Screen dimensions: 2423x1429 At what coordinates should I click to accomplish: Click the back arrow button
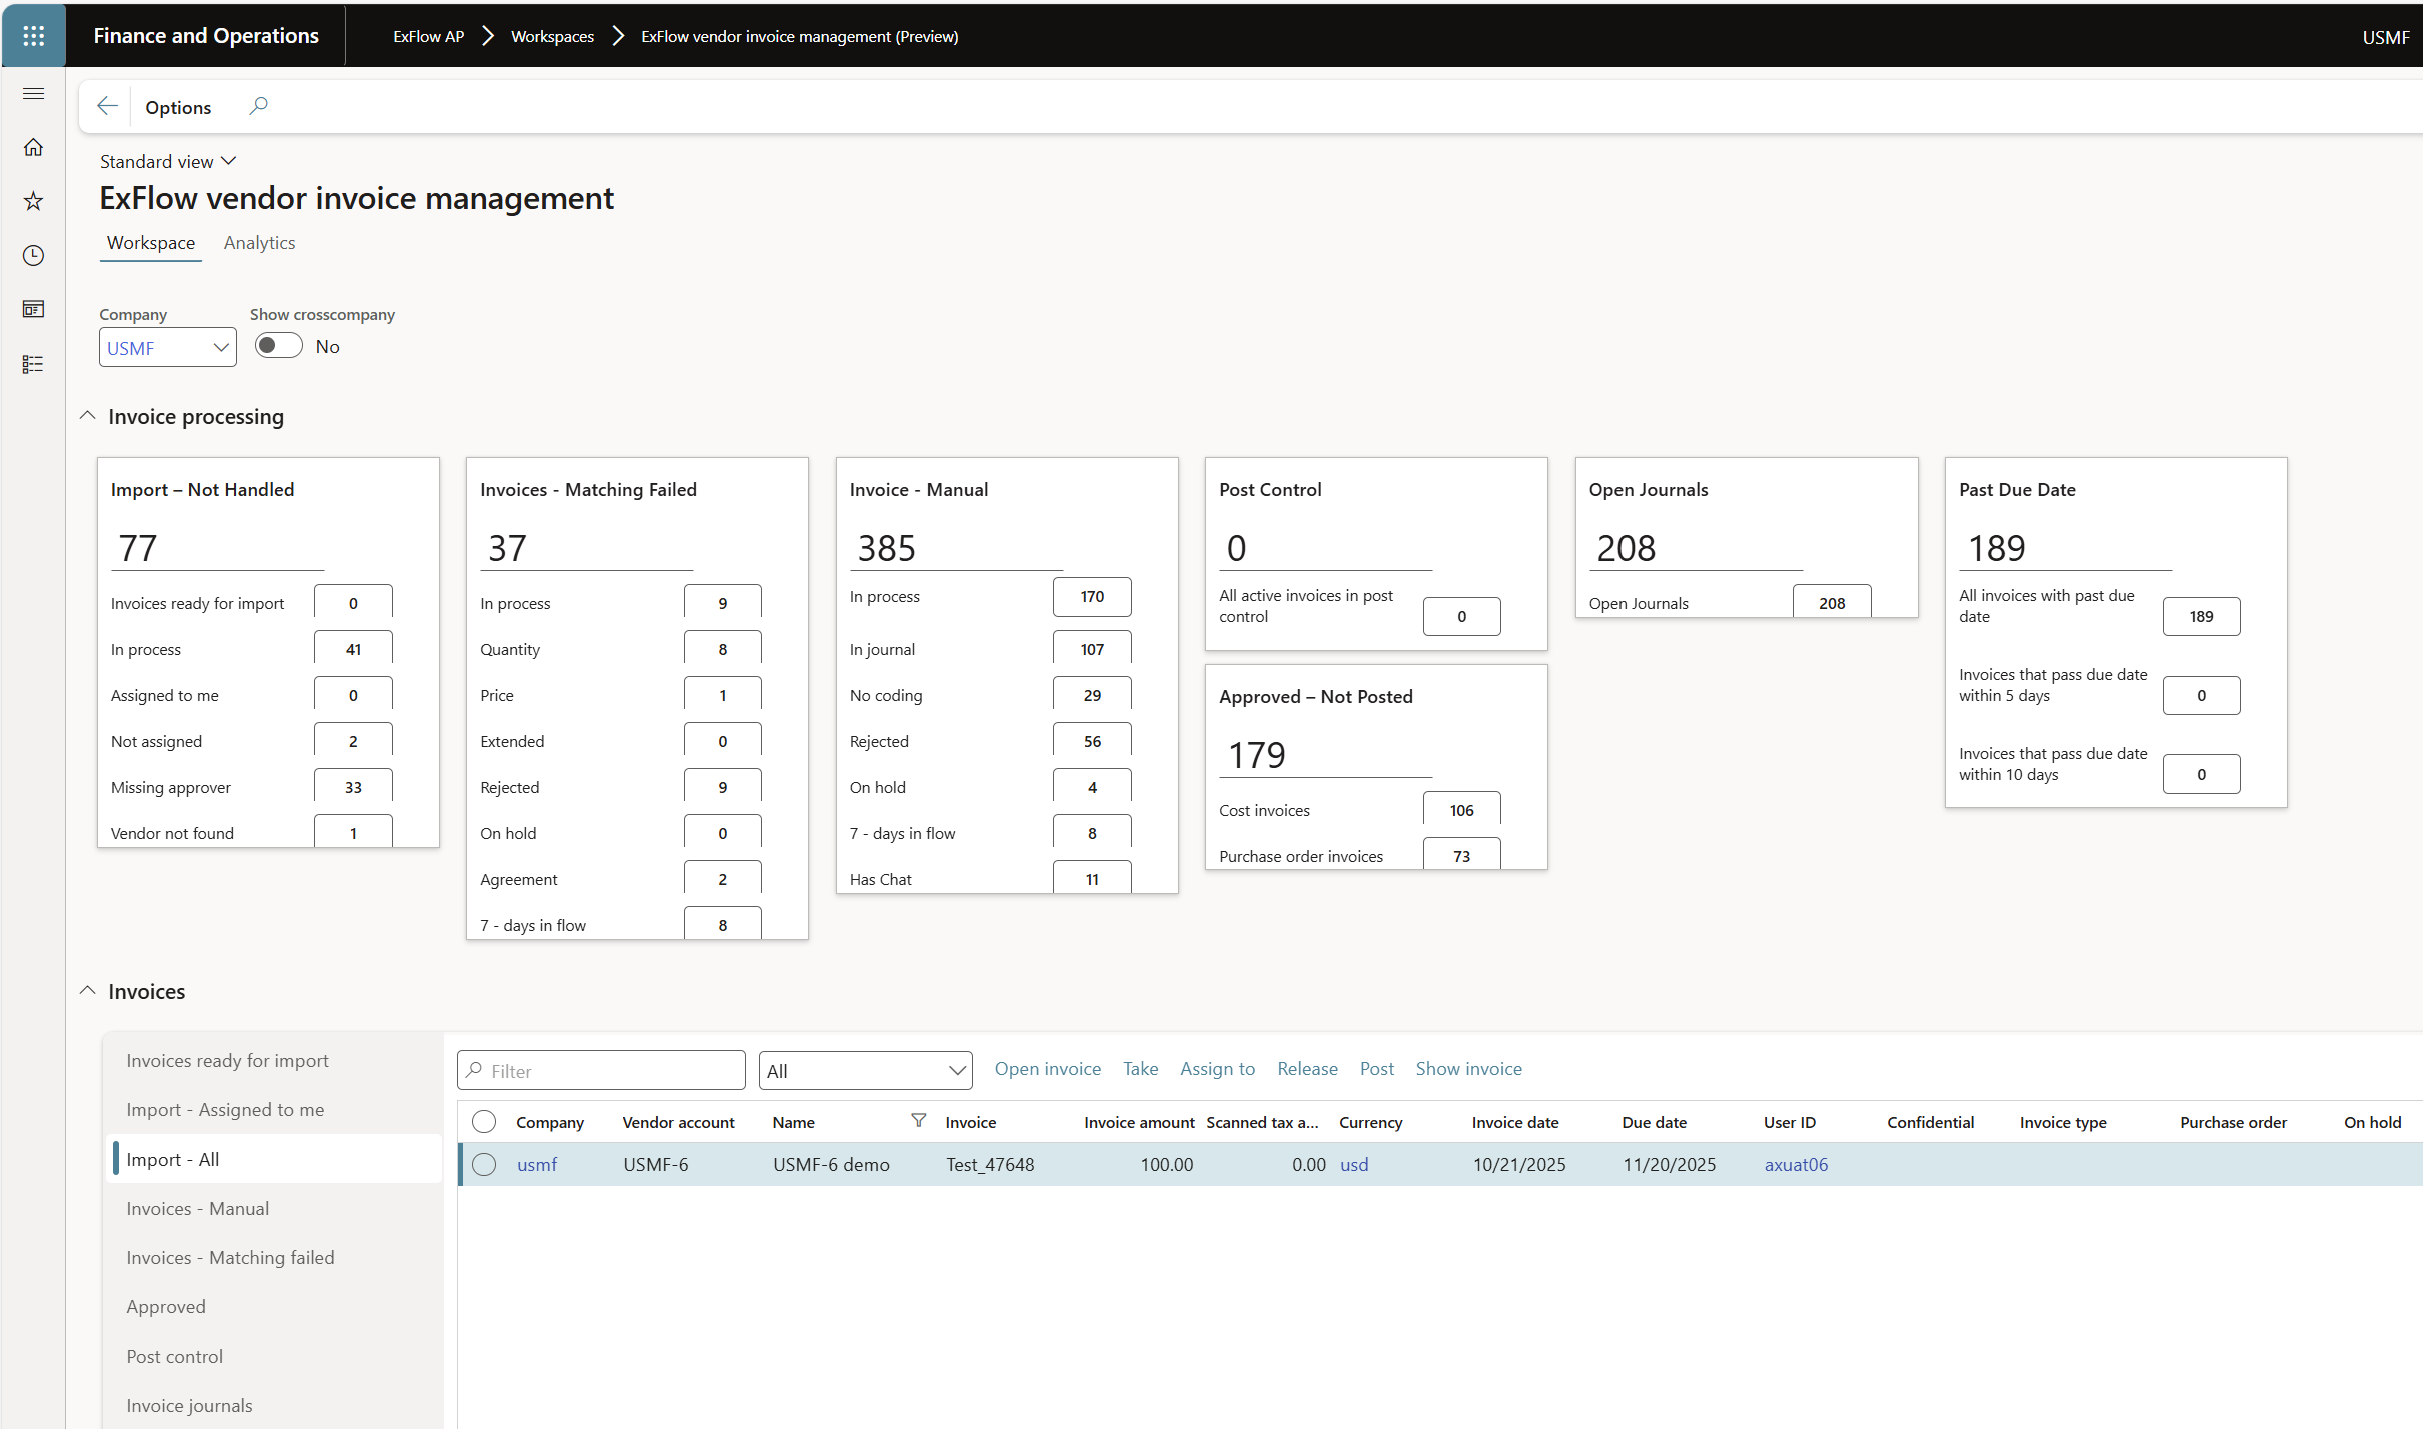107,106
